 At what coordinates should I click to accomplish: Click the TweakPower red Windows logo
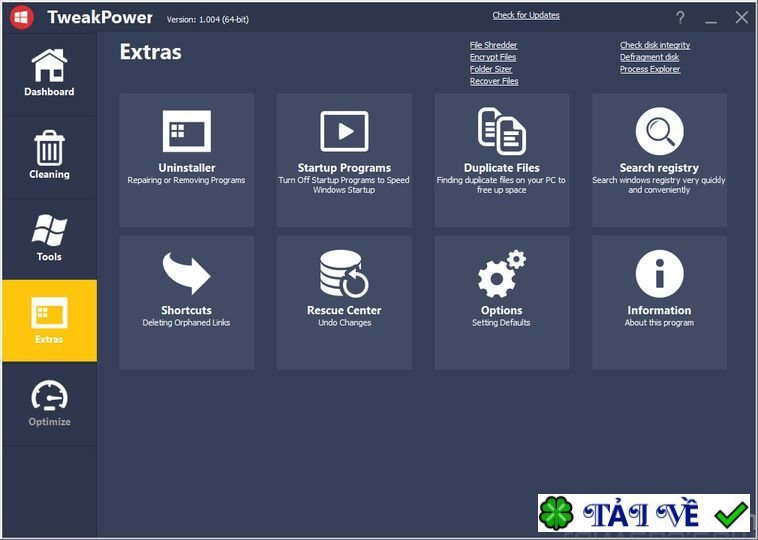[21, 17]
